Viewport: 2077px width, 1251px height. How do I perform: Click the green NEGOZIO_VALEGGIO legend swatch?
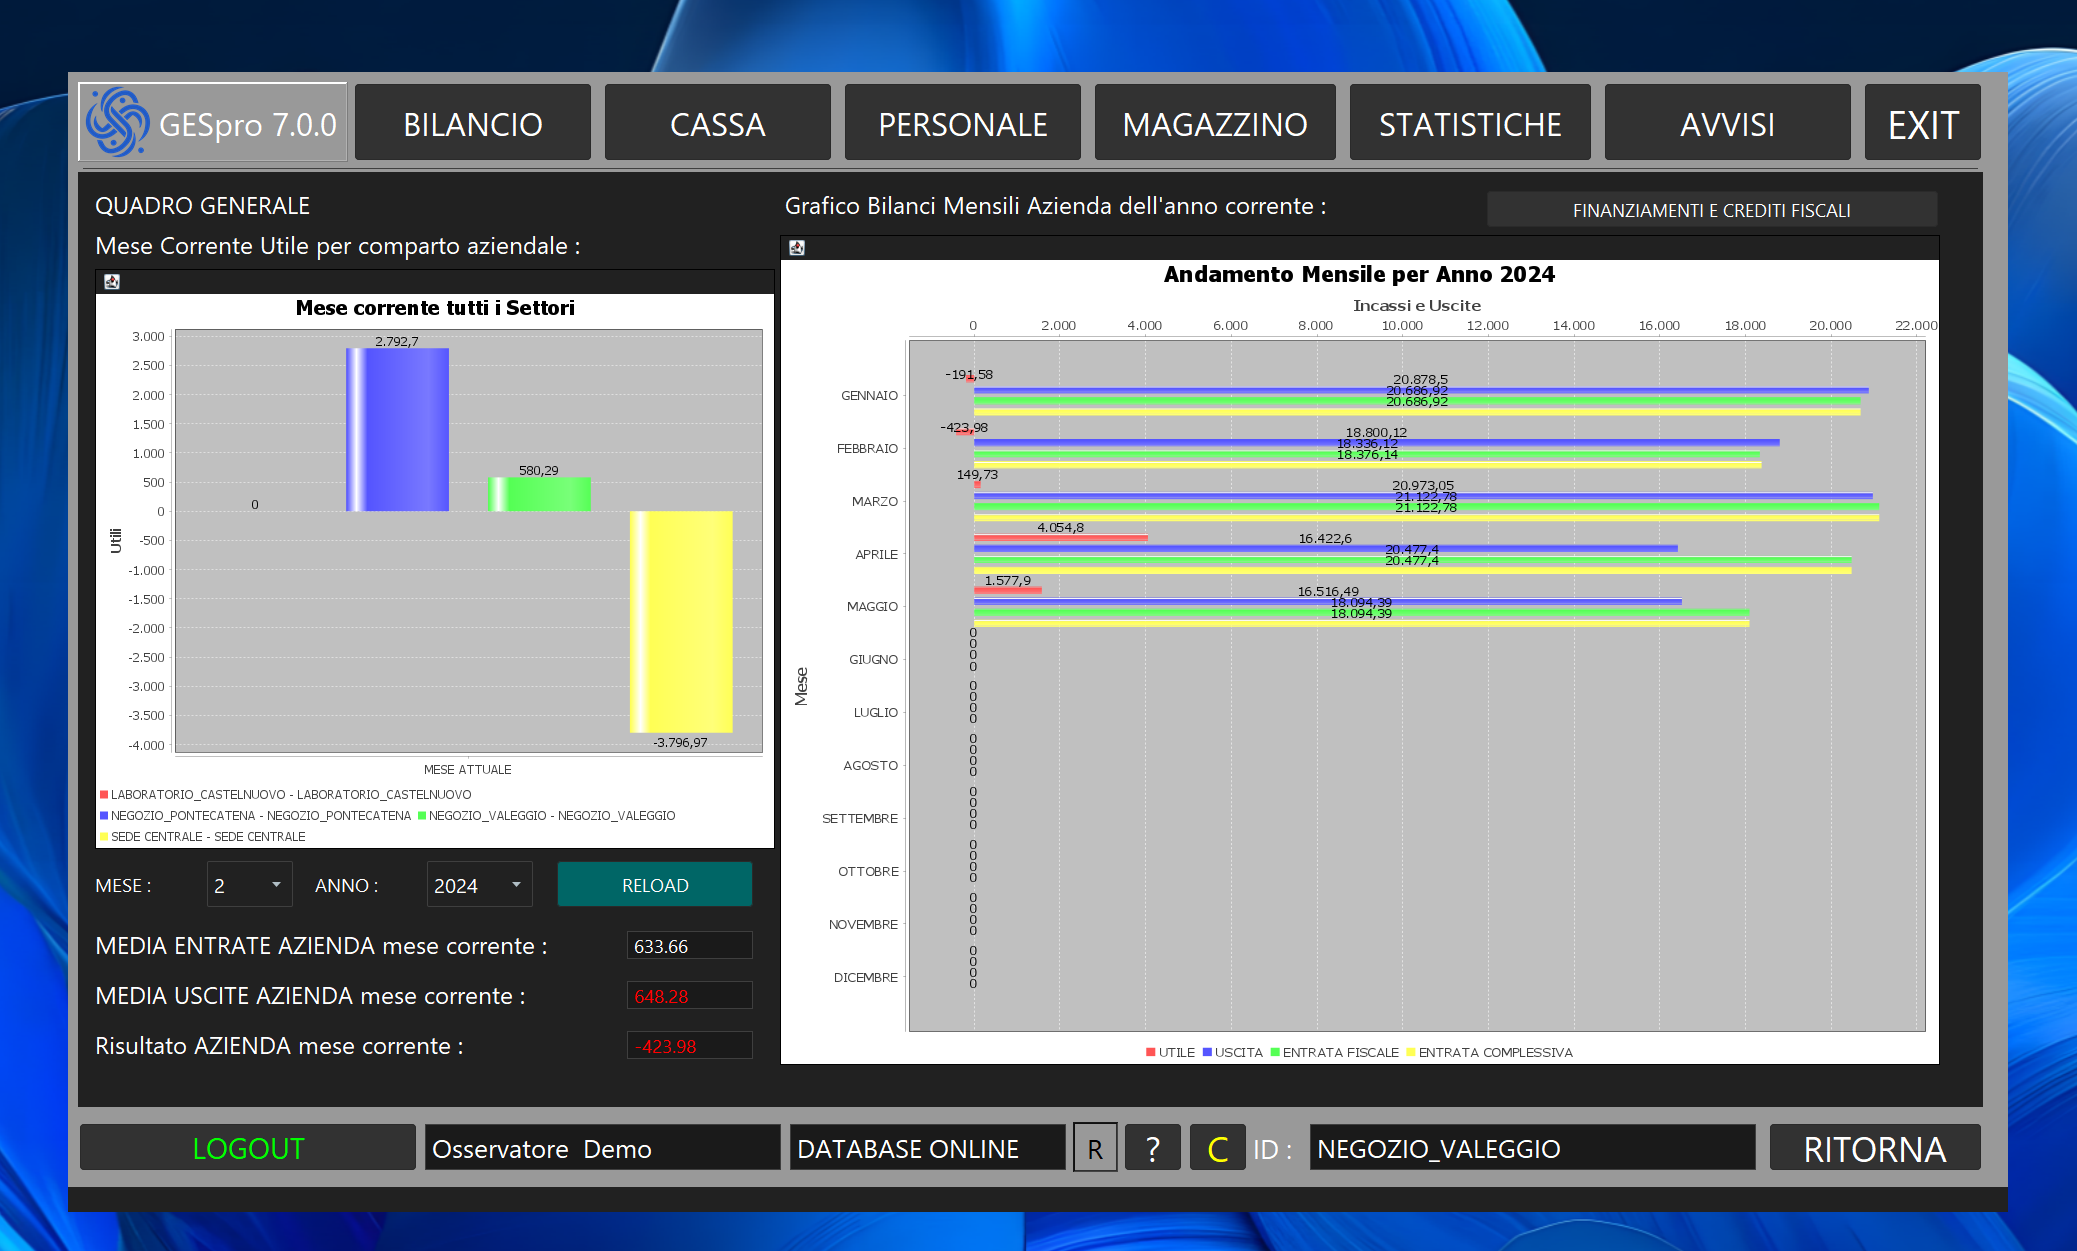pyautogui.click(x=422, y=816)
